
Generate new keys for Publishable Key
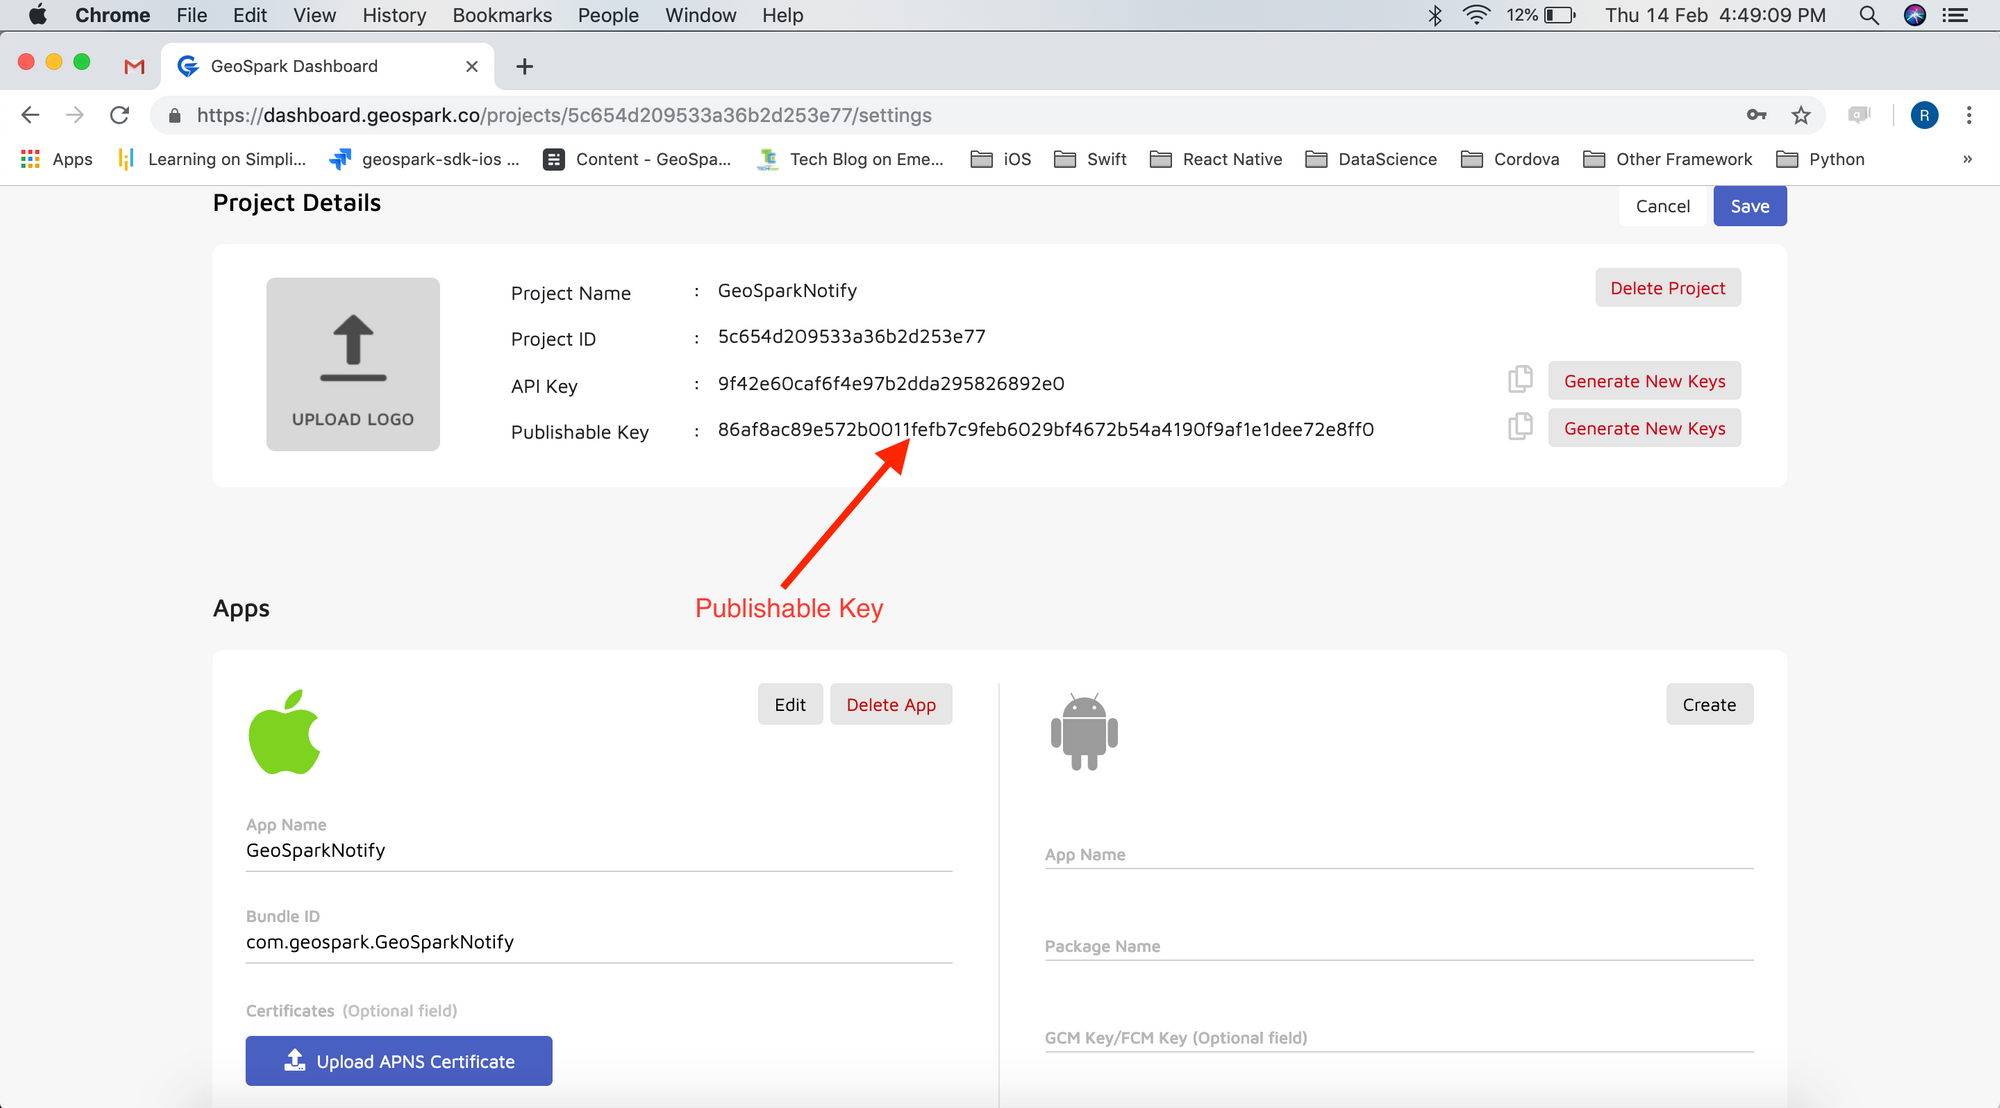point(1644,428)
